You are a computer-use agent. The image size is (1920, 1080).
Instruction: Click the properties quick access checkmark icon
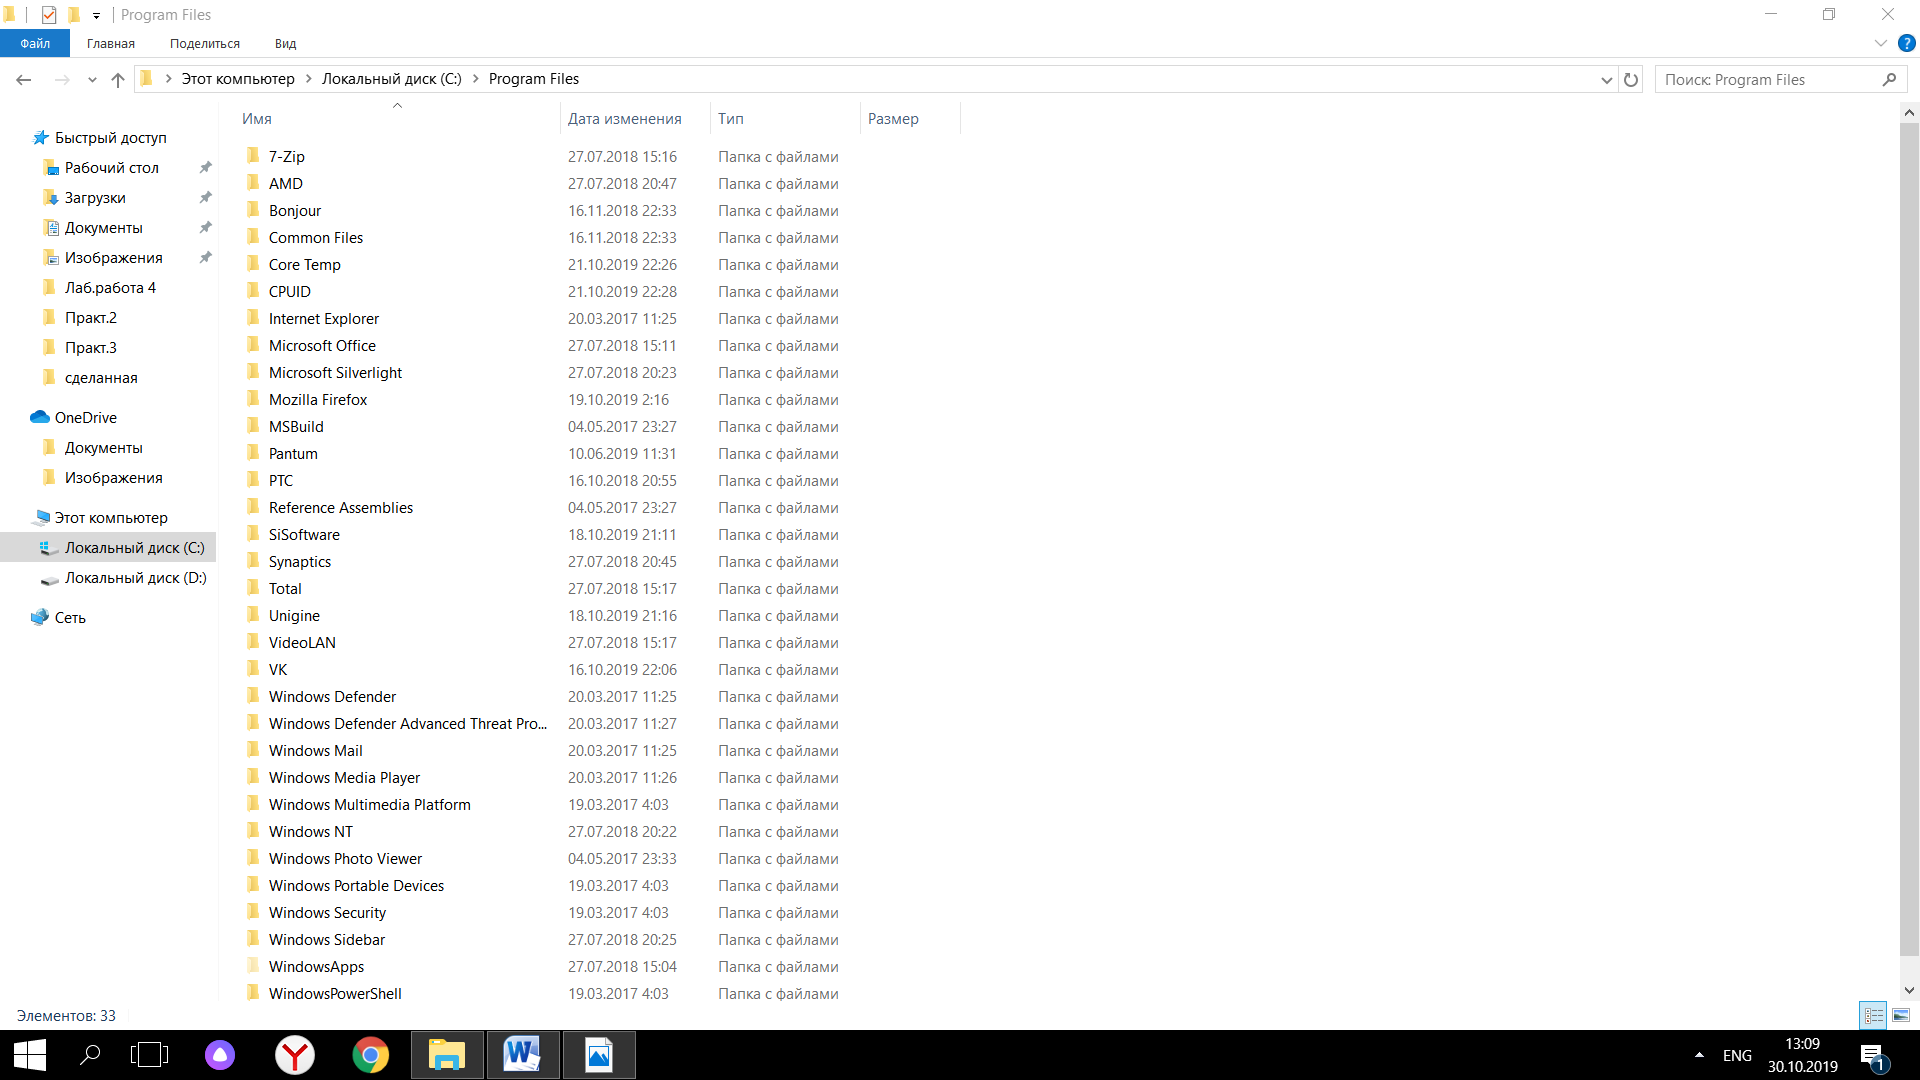49,15
